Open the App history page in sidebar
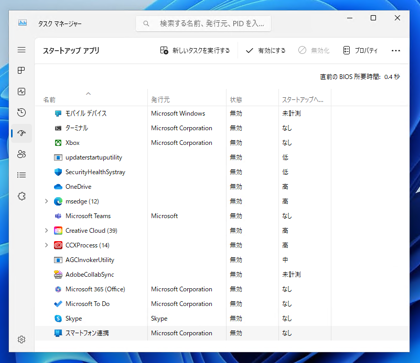This screenshot has width=420, height=363. (22, 112)
